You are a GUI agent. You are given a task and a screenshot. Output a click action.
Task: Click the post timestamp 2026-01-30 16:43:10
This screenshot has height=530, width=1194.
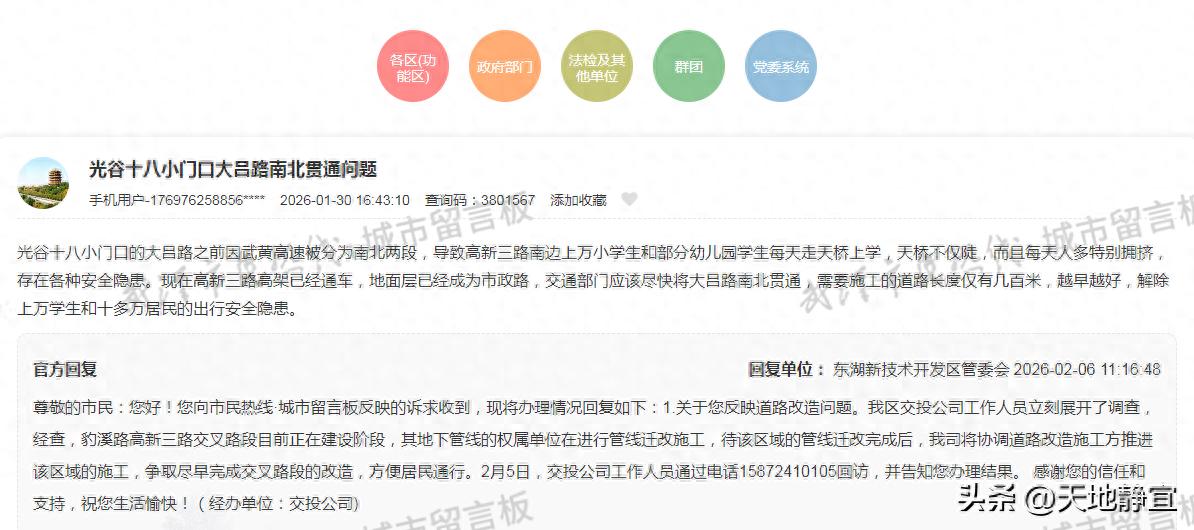click(344, 200)
